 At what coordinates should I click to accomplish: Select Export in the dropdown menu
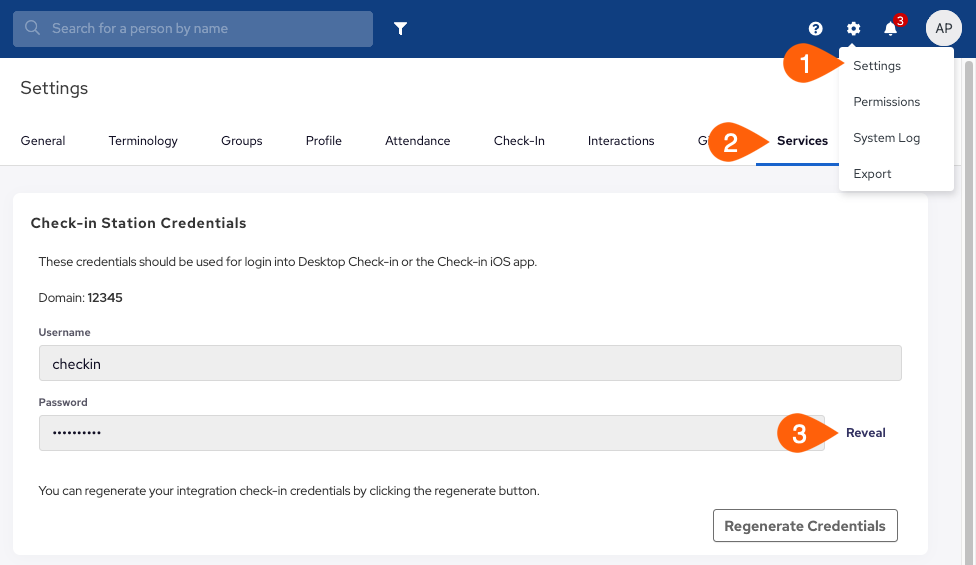pyautogui.click(x=872, y=174)
